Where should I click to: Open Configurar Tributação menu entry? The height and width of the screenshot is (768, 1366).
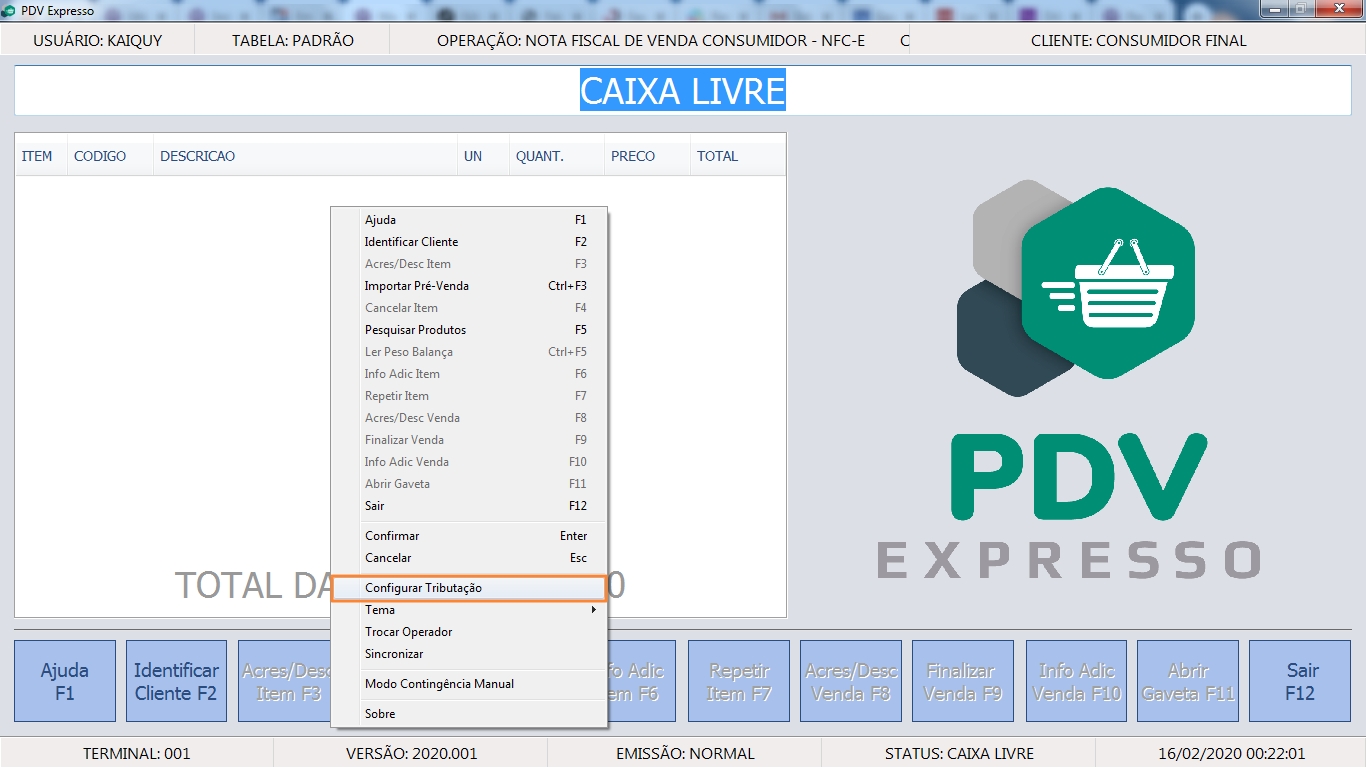coord(468,588)
